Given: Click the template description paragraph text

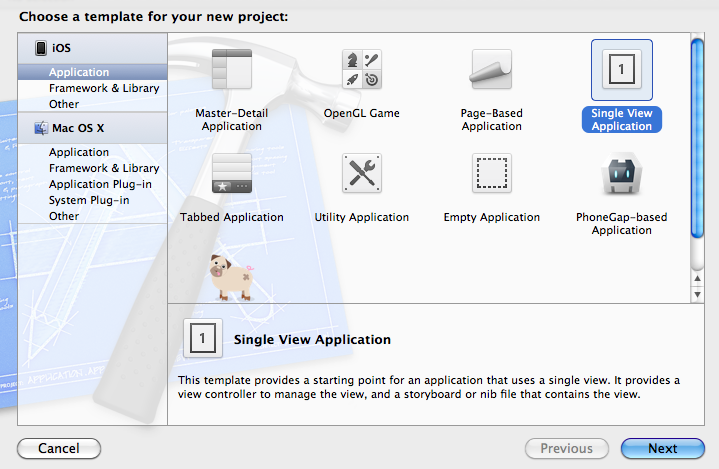Looking at the screenshot, I should click(x=429, y=387).
